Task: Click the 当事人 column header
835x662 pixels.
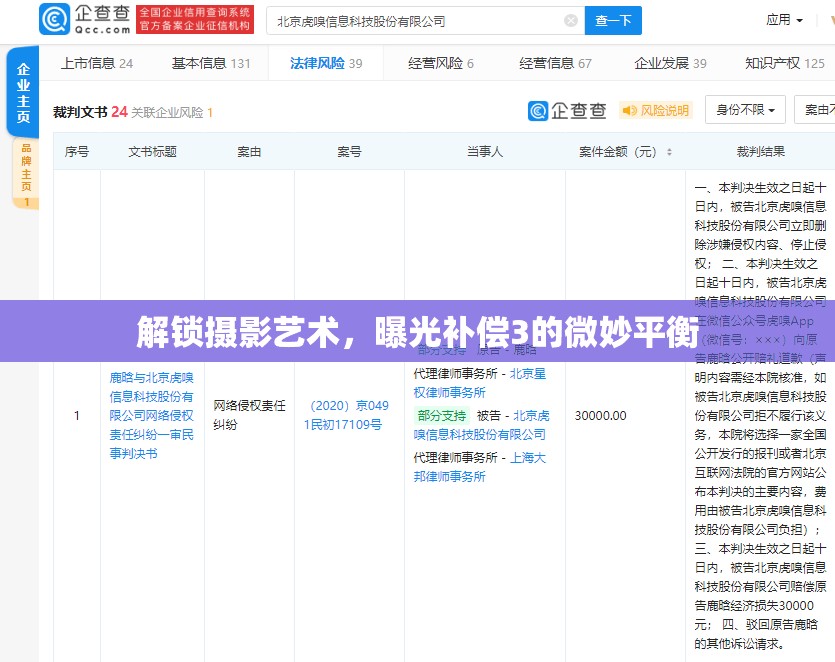Action: (x=485, y=152)
